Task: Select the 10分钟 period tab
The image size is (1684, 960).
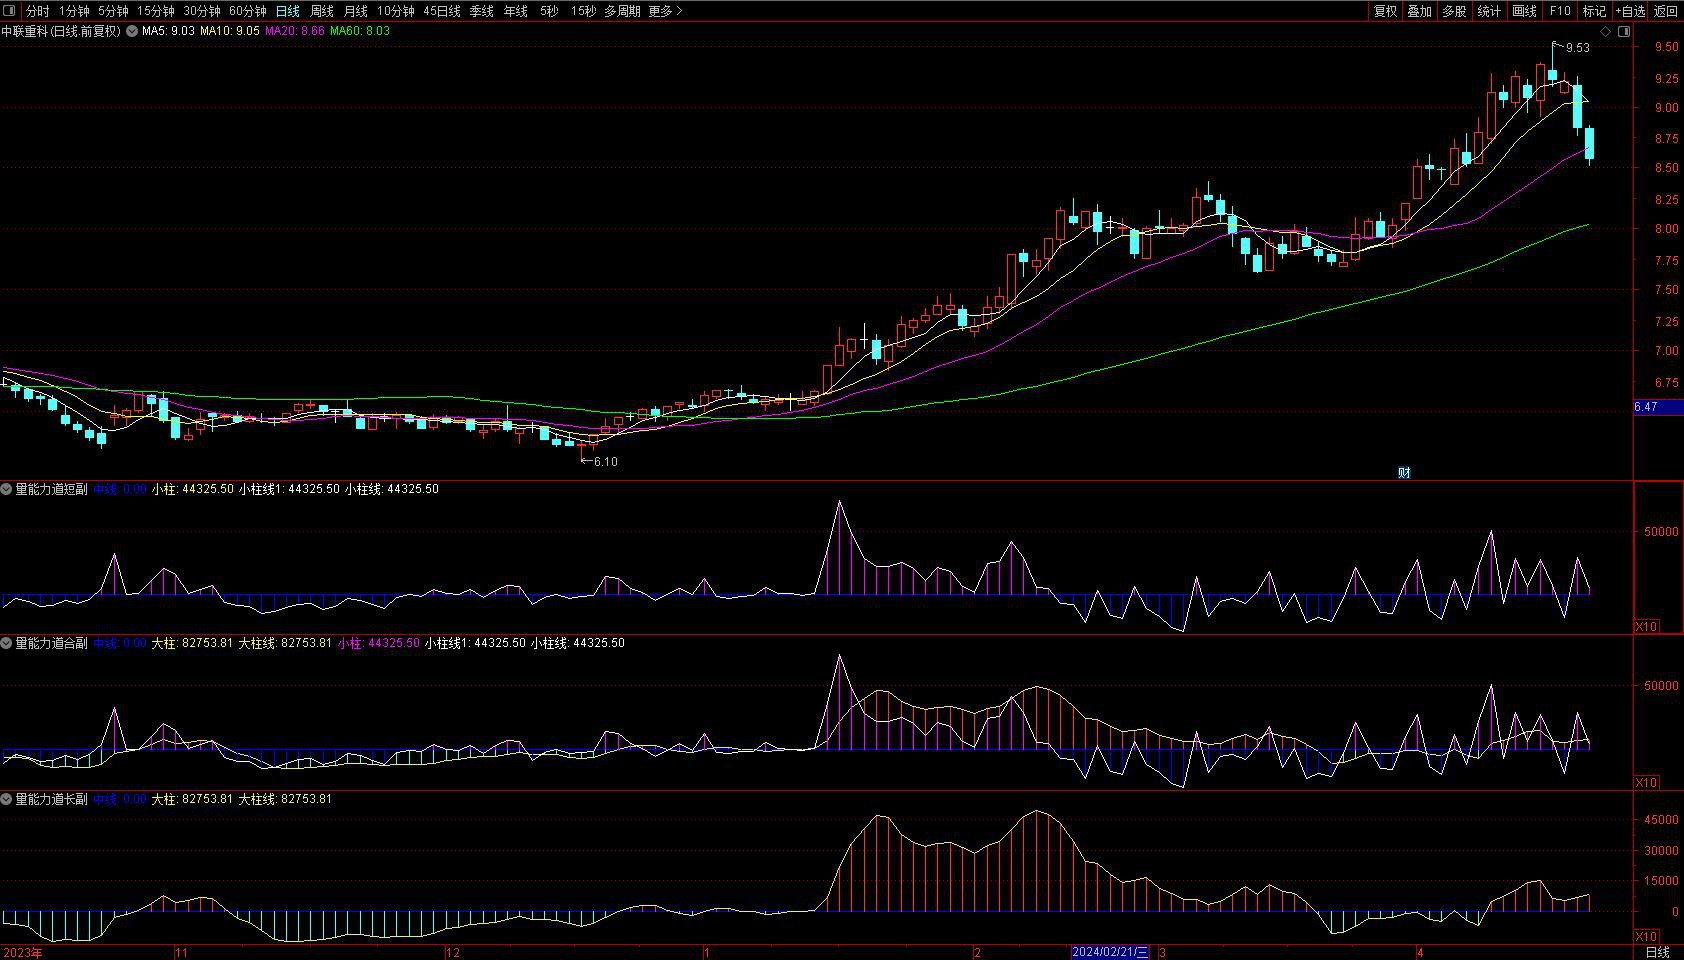Action: tap(395, 11)
